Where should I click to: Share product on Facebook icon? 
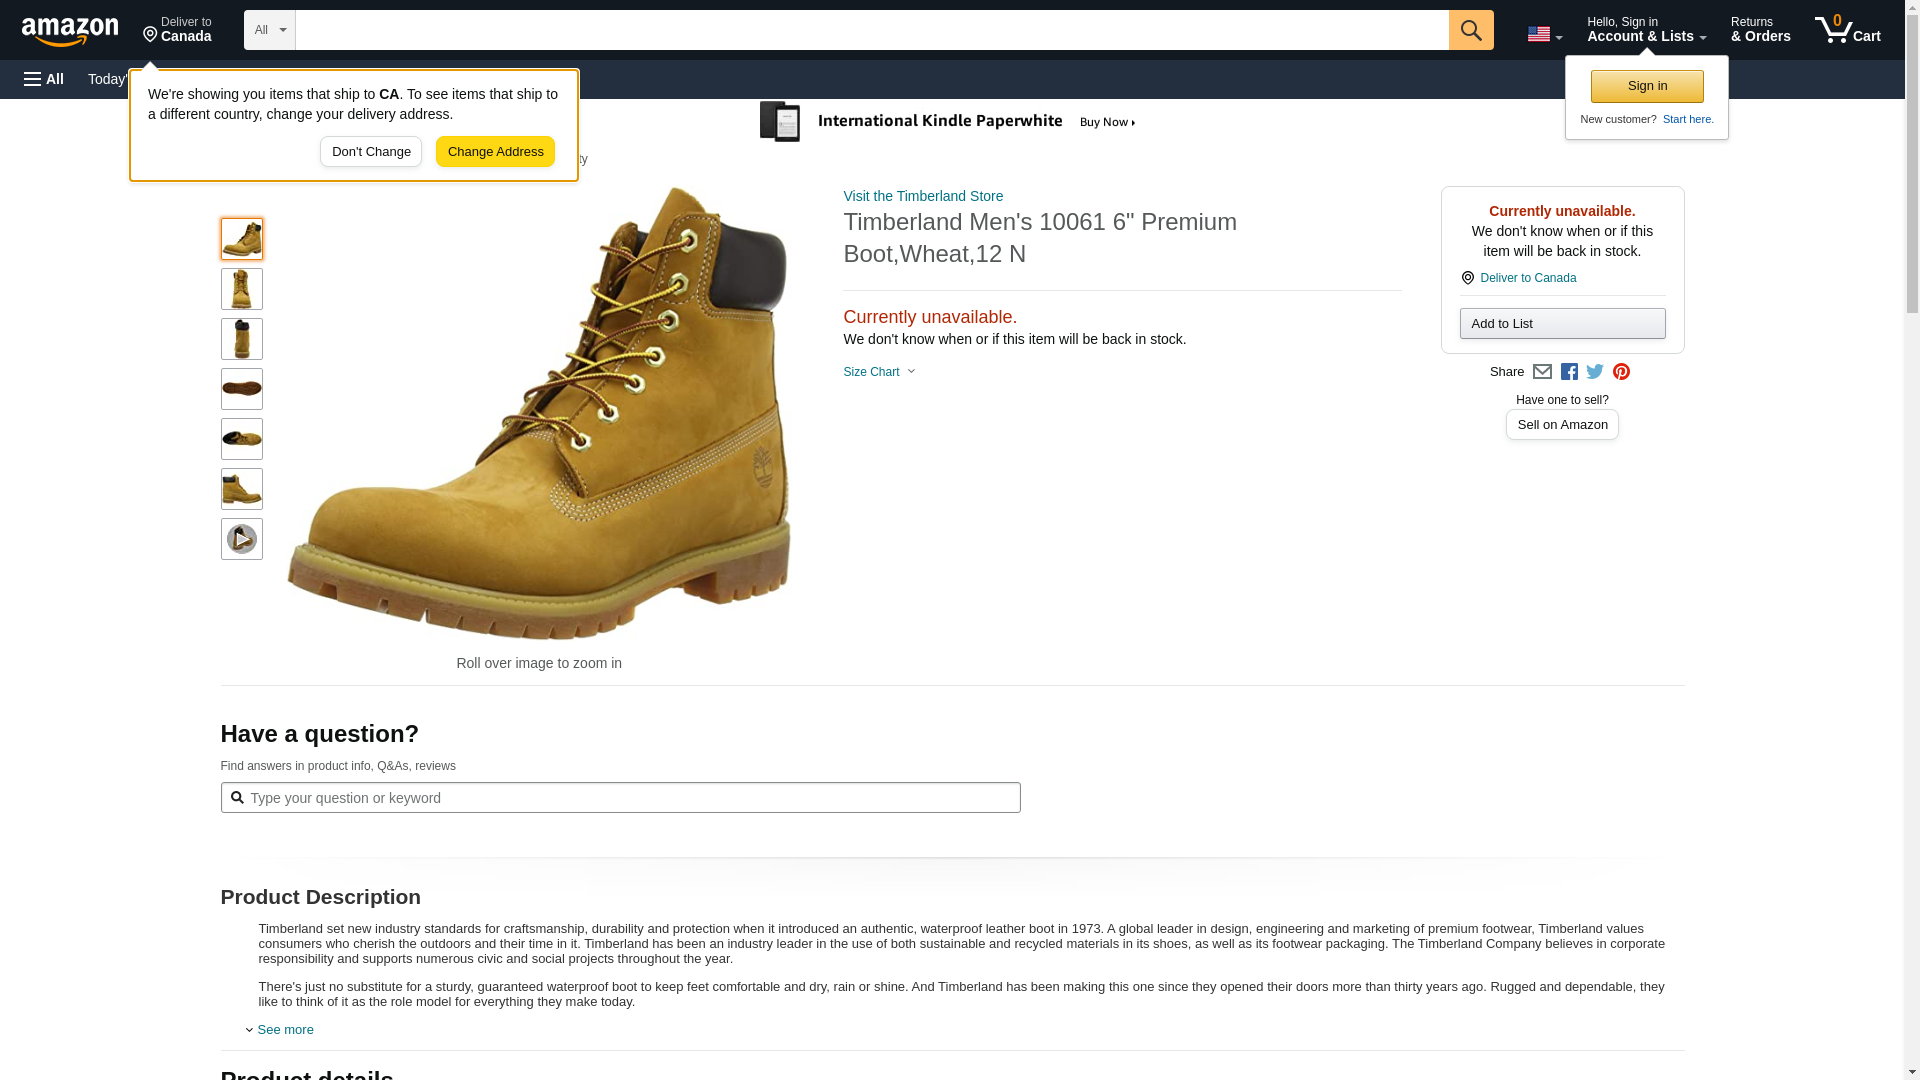point(1569,372)
